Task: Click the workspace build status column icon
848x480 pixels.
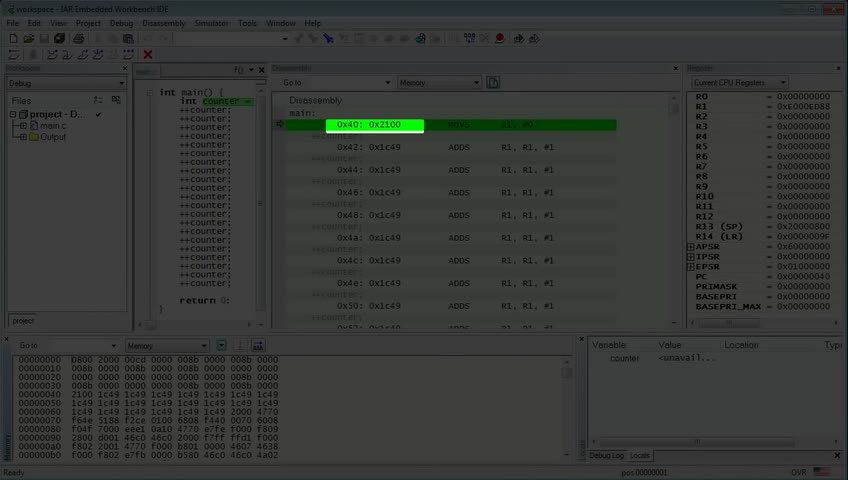Action: [116, 100]
